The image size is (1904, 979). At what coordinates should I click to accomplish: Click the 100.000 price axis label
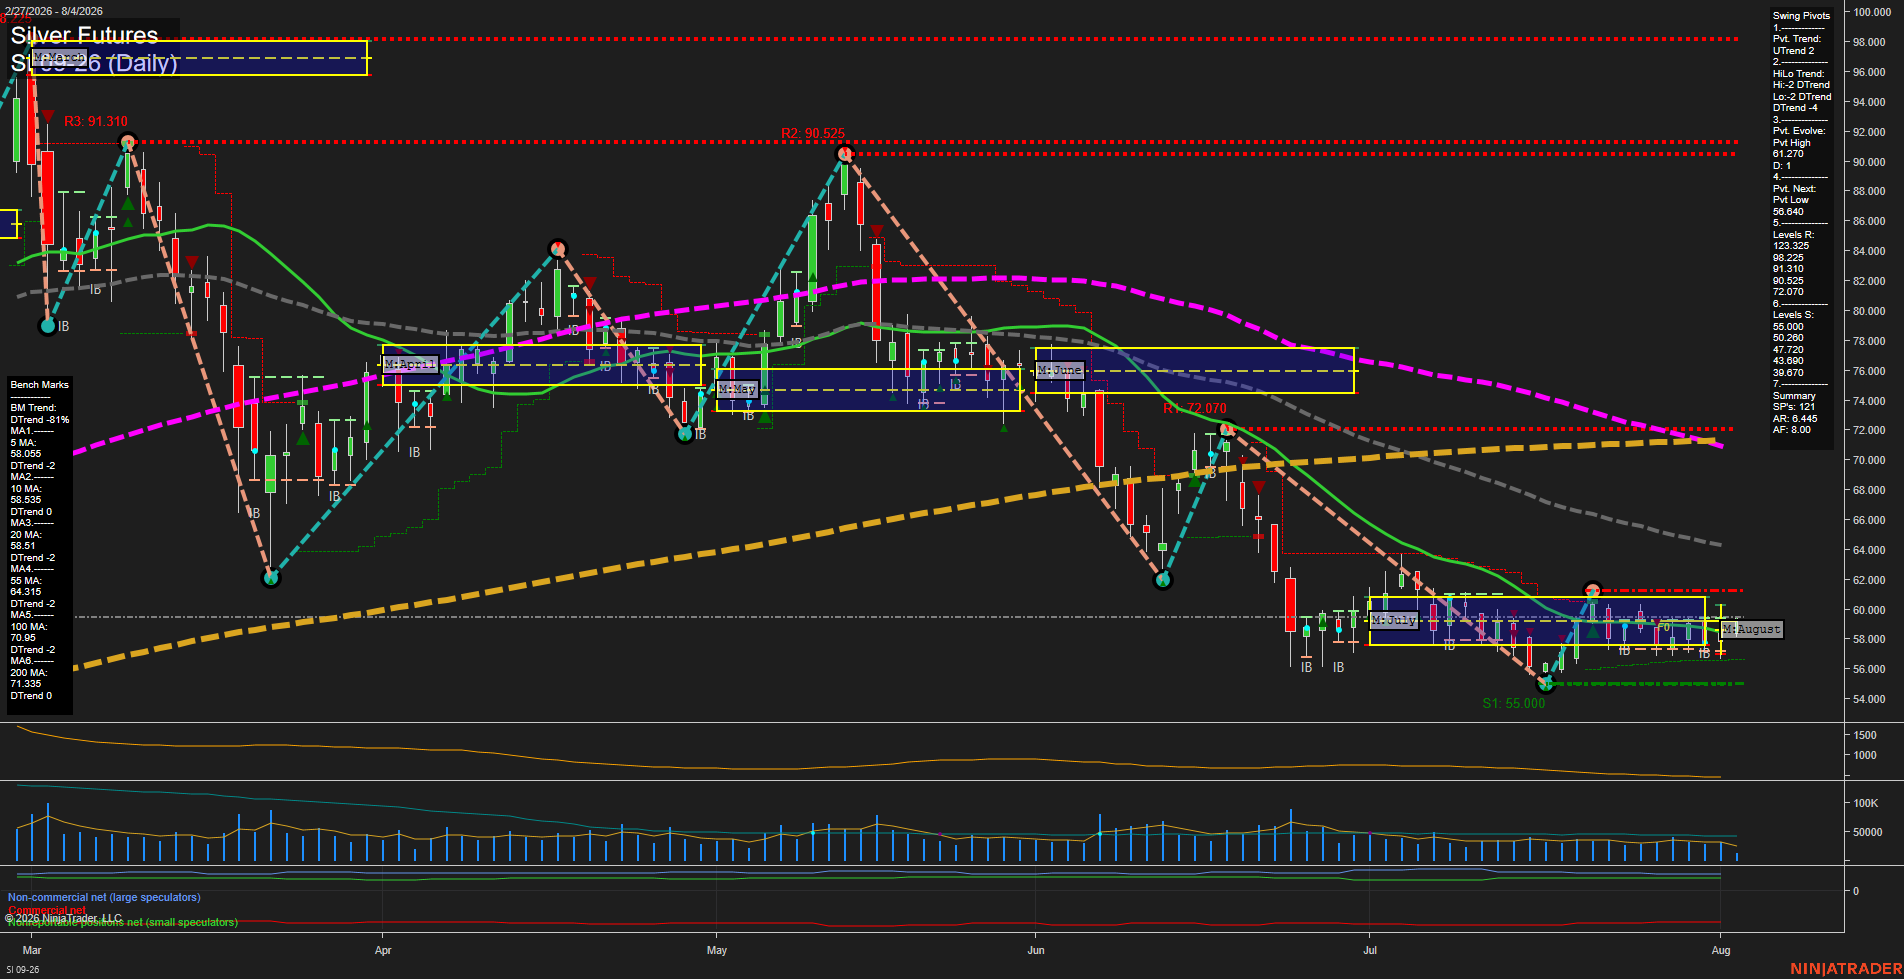(x=1871, y=12)
